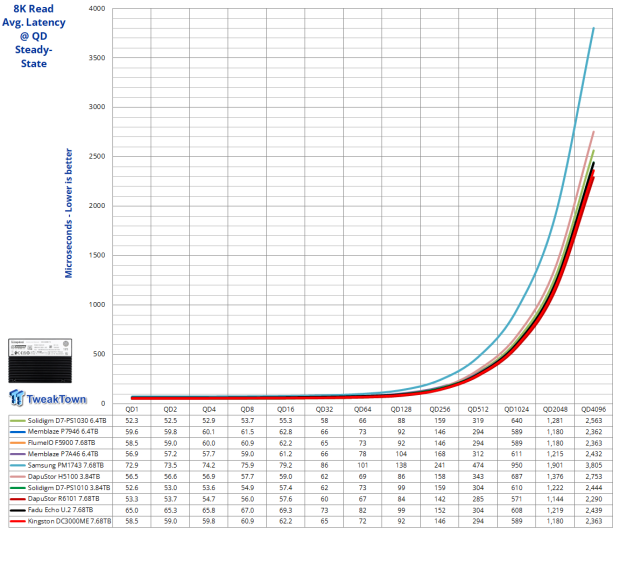Click the Kingston DC3000ME 7.68TB legend color line
Screen dimensions: 620x568
[17, 521]
